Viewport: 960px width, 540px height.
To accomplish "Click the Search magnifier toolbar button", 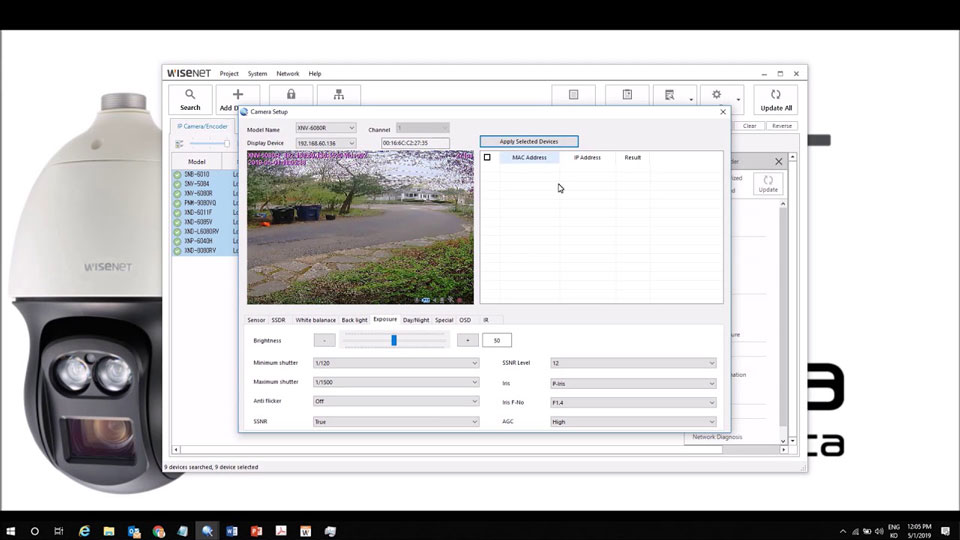I will click(x=190, y=99).
